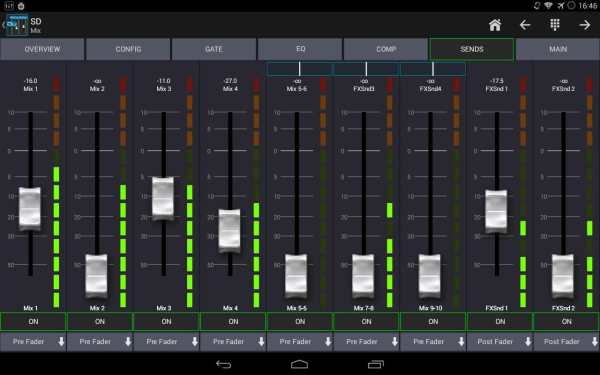
Task: Click the -11.0 level value of Mix 3
Action: 164,81
